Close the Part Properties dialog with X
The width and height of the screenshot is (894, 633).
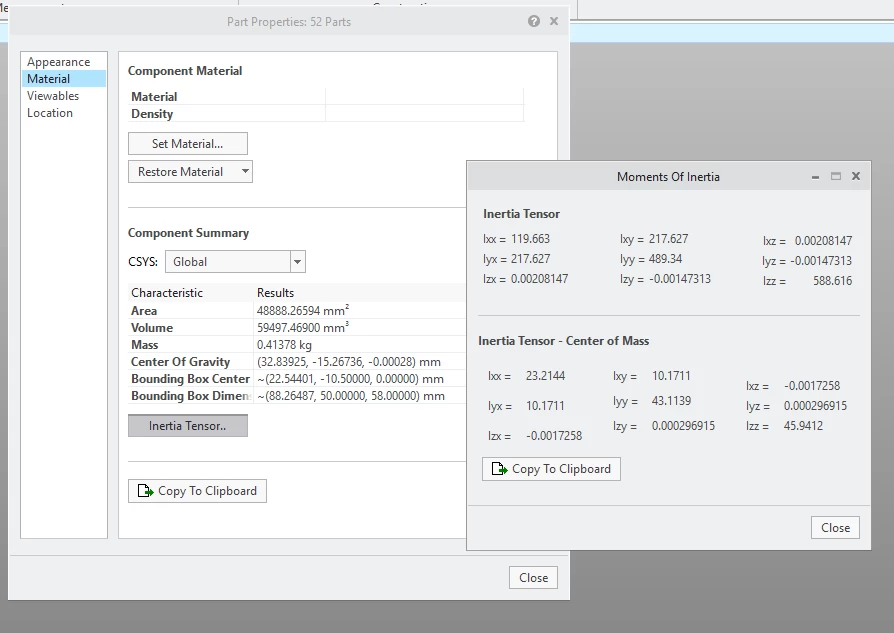[x=554, y=21]
